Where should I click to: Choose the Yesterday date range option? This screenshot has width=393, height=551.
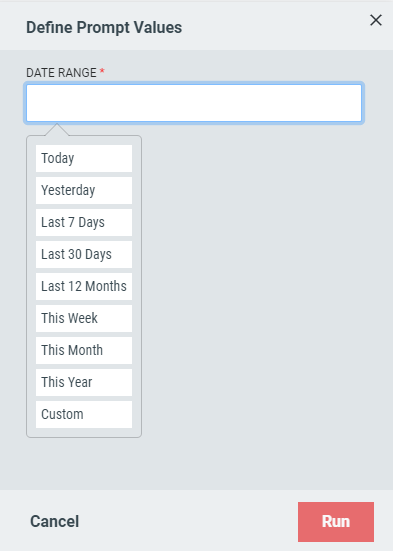(x=84, y=190)
